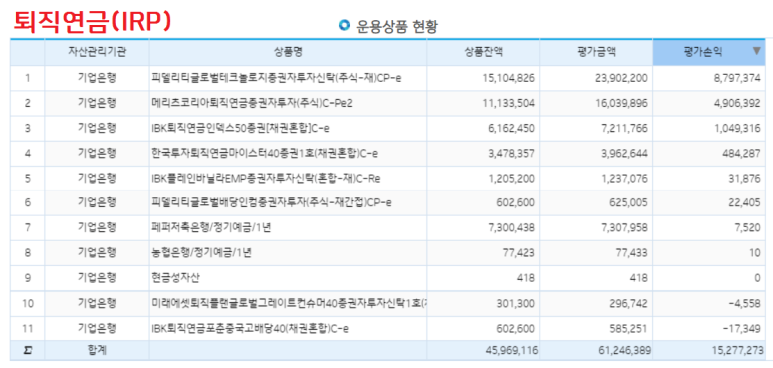This screenshot has height=368, width=773.
Task: Sort by 상품명 column header
Action: (x=287, y=52)
